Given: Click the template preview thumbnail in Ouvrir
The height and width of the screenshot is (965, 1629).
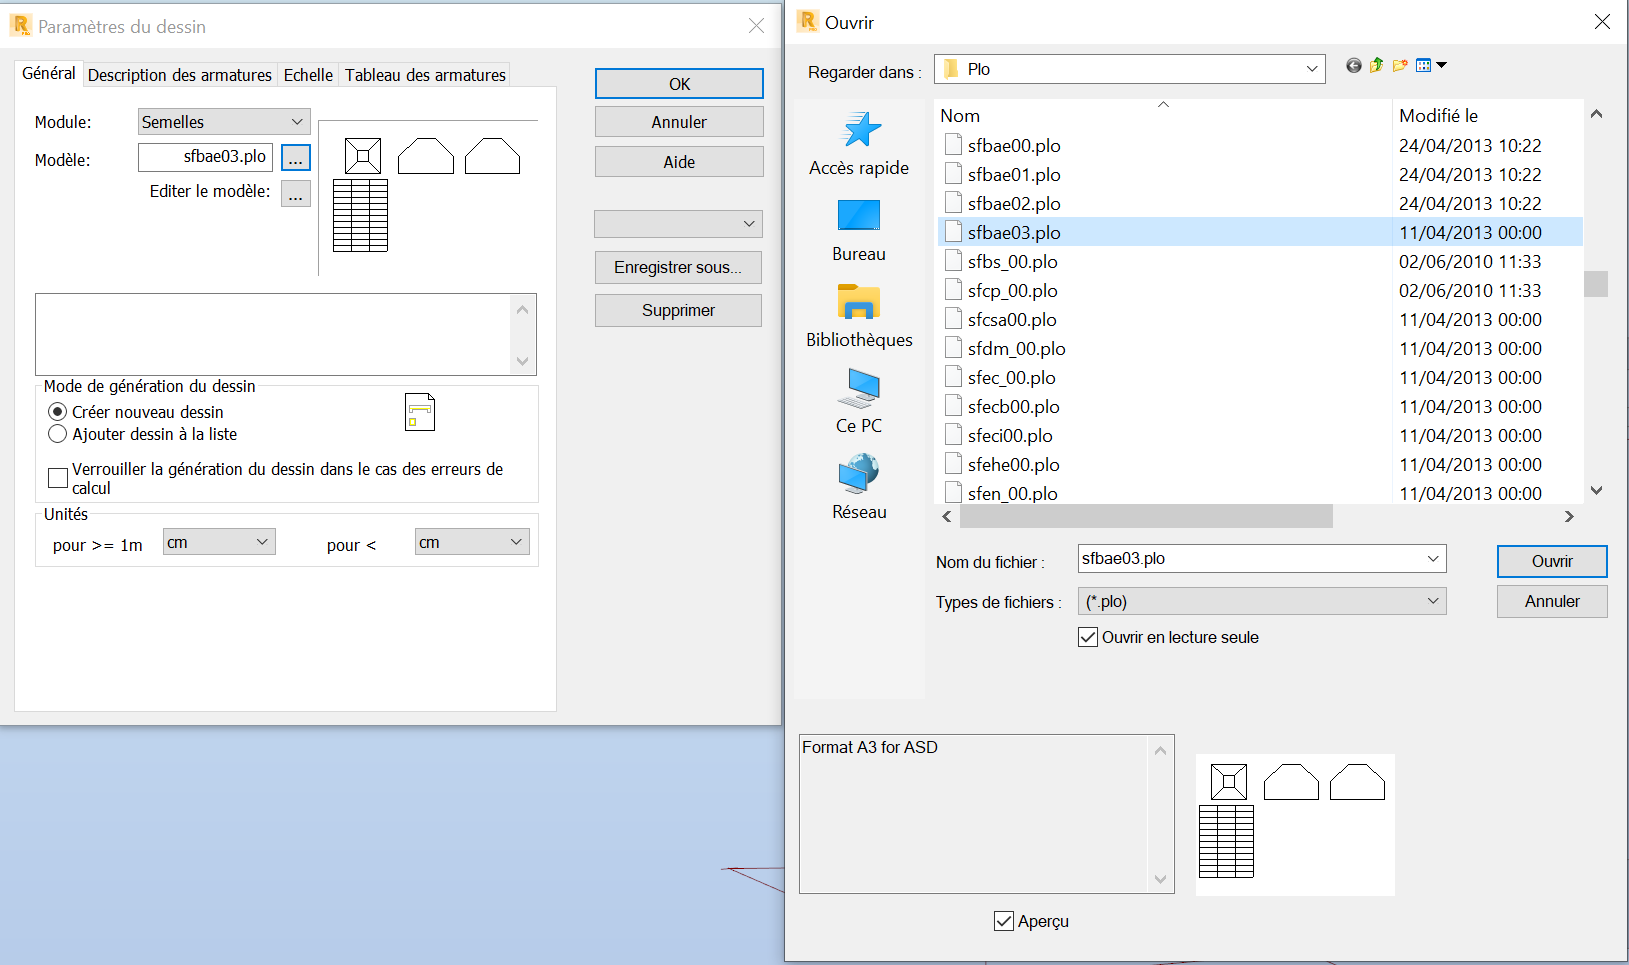Looking at the screenshot, I should pos(1295,824).
